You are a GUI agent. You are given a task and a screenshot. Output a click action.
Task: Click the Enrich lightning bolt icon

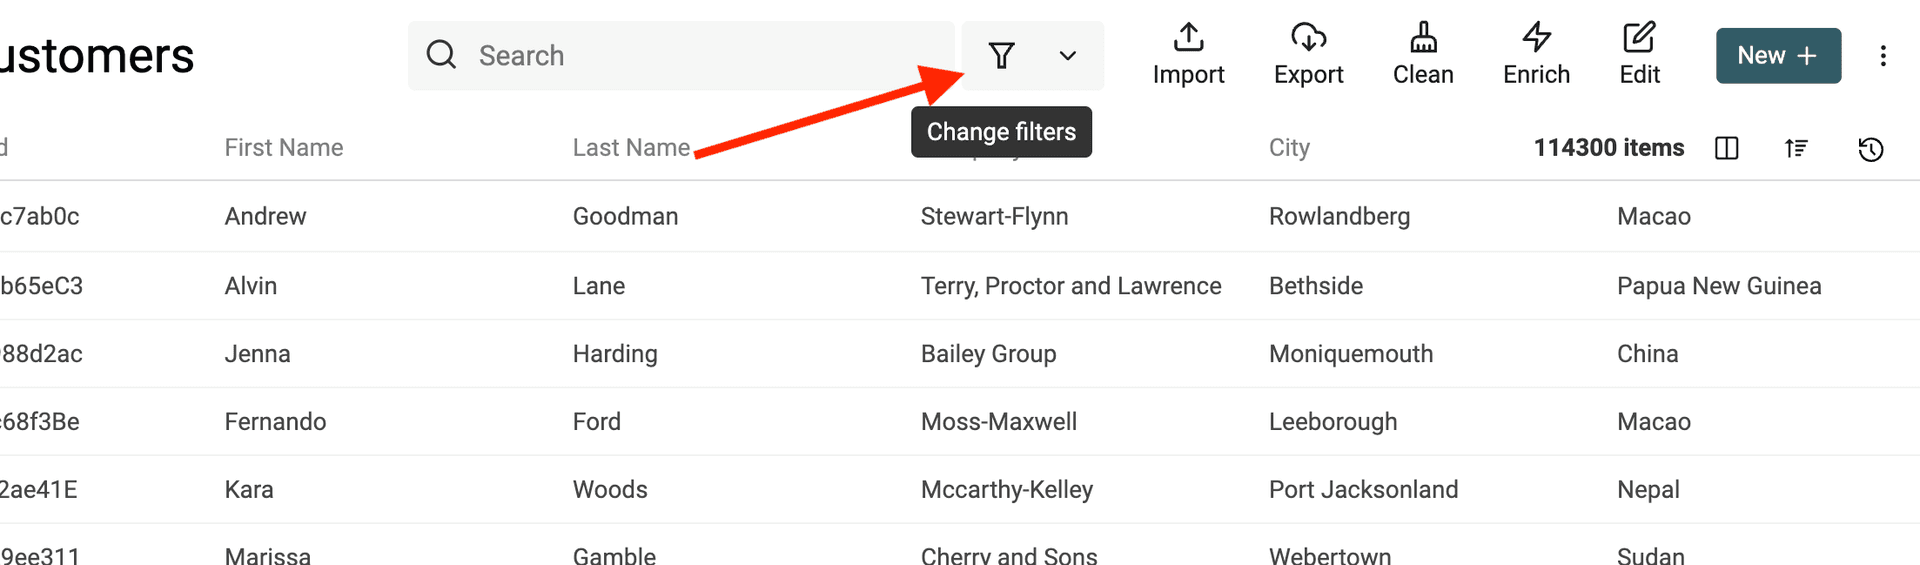tap(1536, 38)
